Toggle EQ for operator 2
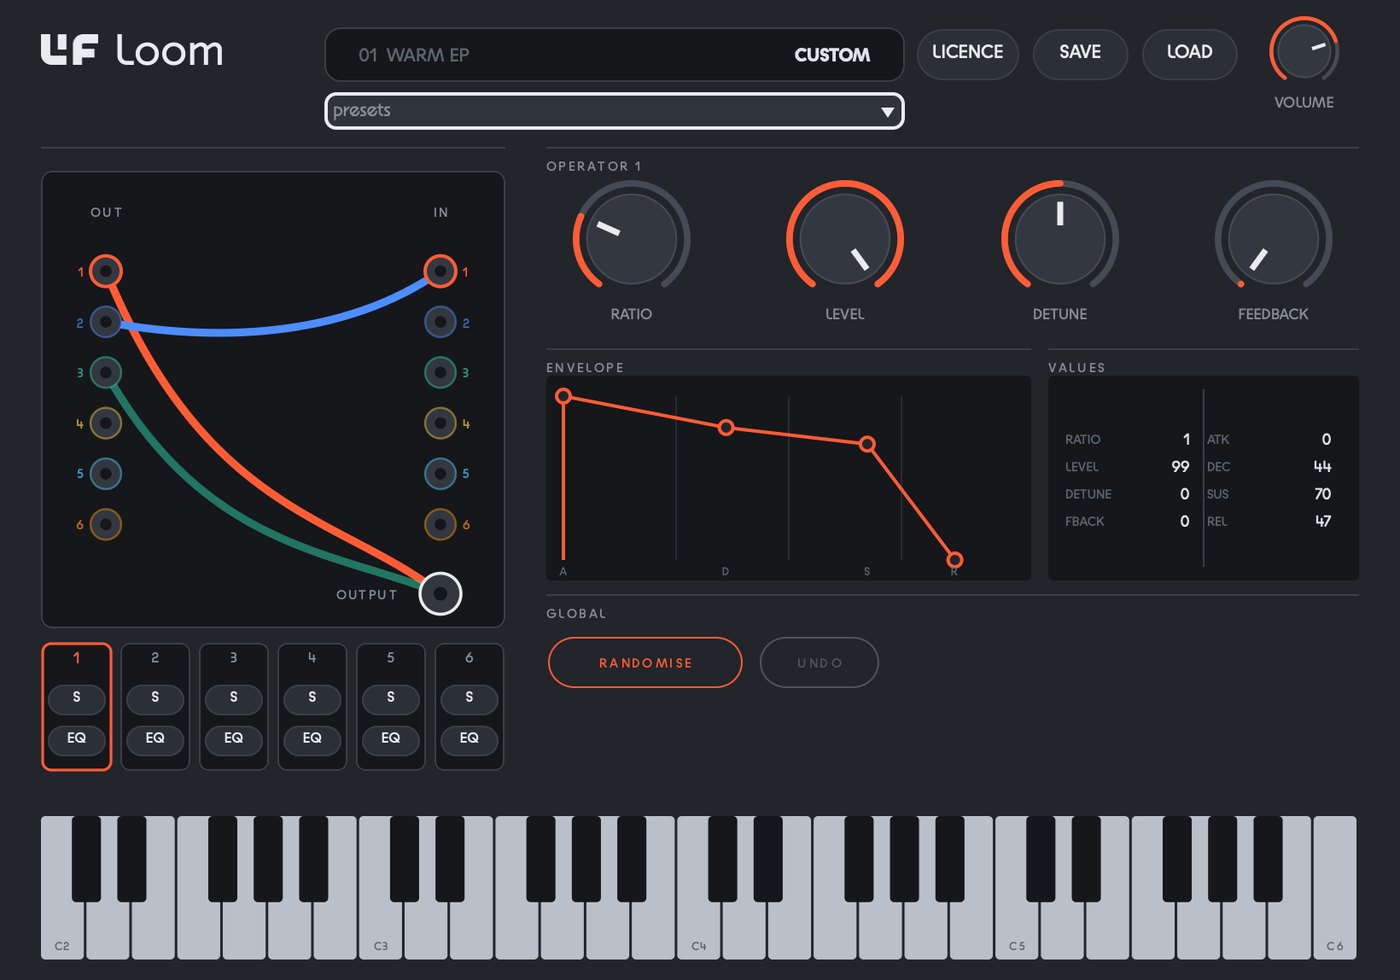The width and height of the screenshot is (1400, 980). pos(155,739)
